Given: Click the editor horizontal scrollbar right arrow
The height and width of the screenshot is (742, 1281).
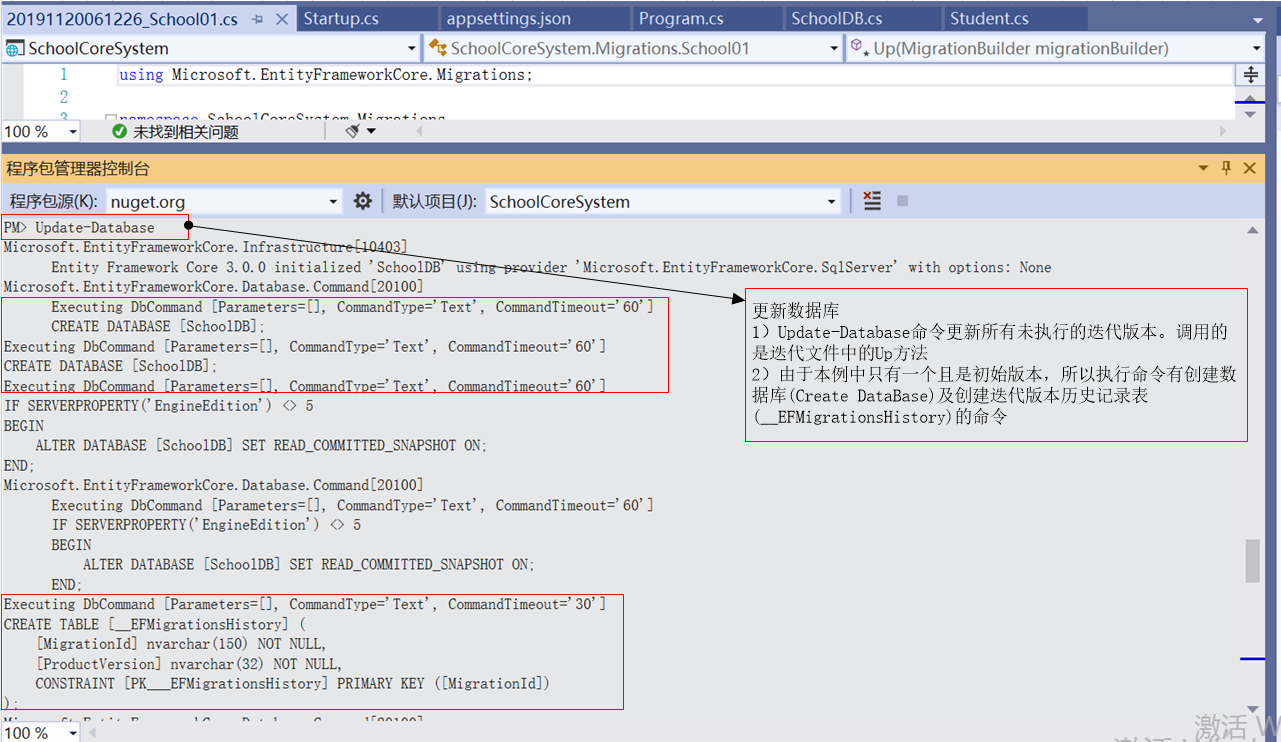Looking at the screenshot, I should (1221, 131).
